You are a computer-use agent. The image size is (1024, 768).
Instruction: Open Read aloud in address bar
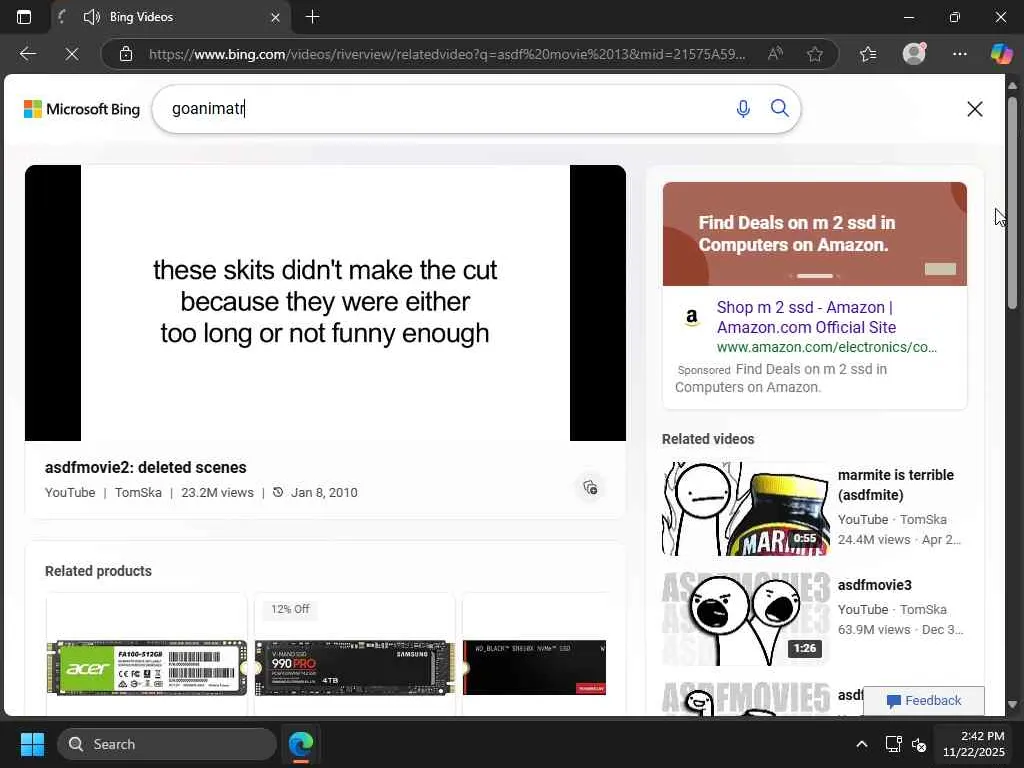click(775, 54)
